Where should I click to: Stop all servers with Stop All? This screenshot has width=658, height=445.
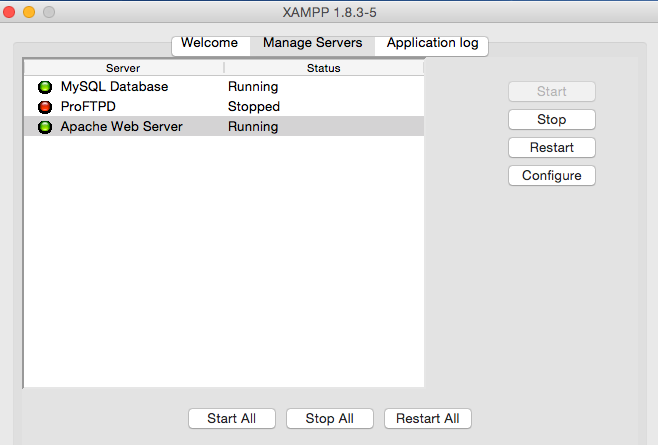click(329, 419)
